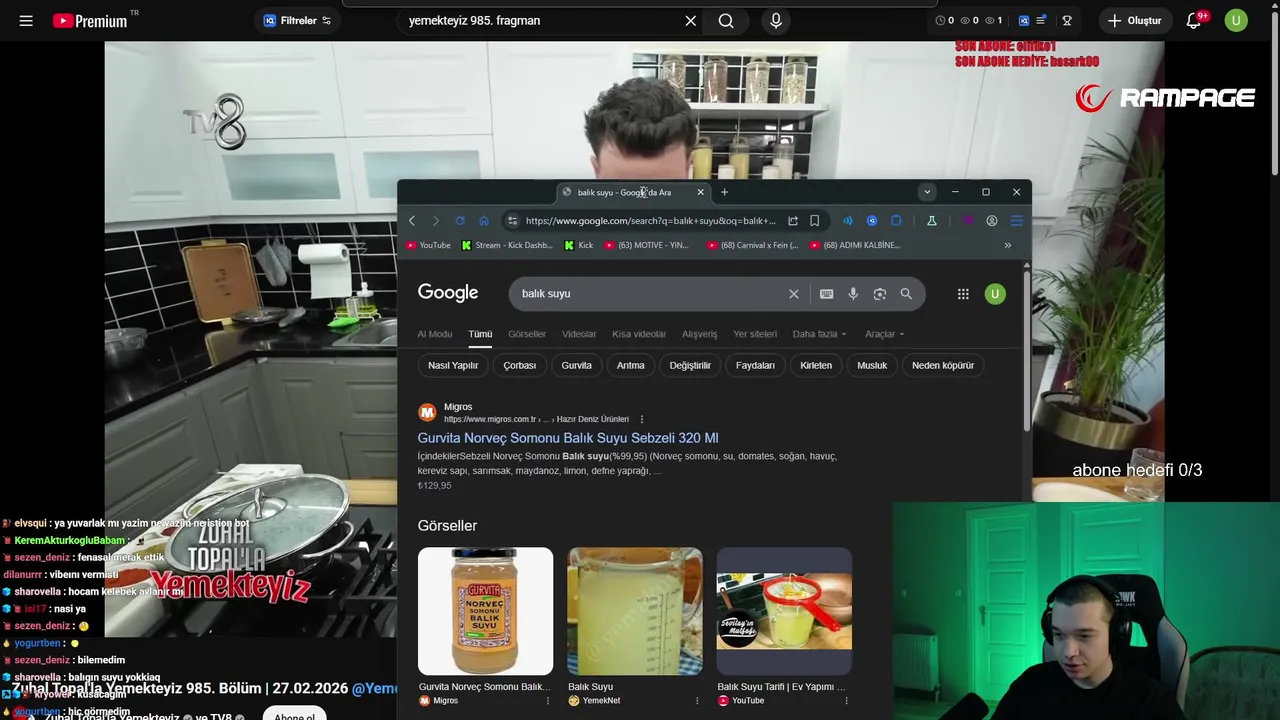Search by image with Google Lens
Screen dimensions: 1280x720
point(880,294)
